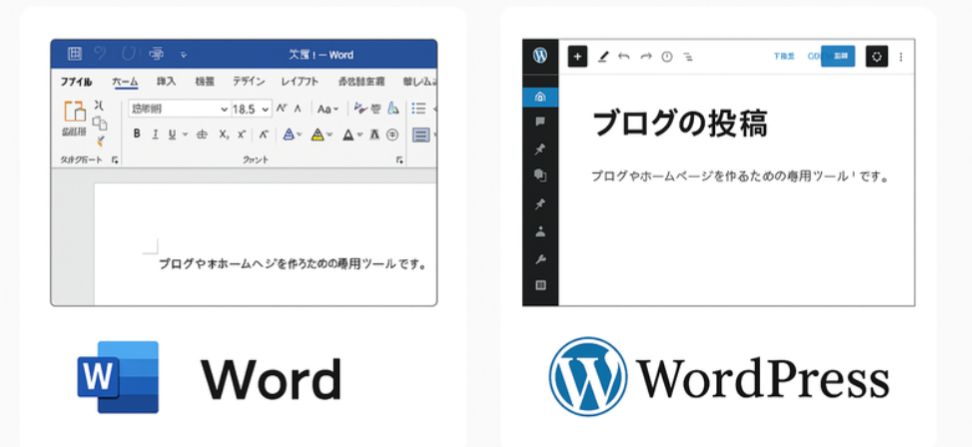Open the Aa Change Case dropdown
The image size is (972, 447).
[x=328, y=109]
